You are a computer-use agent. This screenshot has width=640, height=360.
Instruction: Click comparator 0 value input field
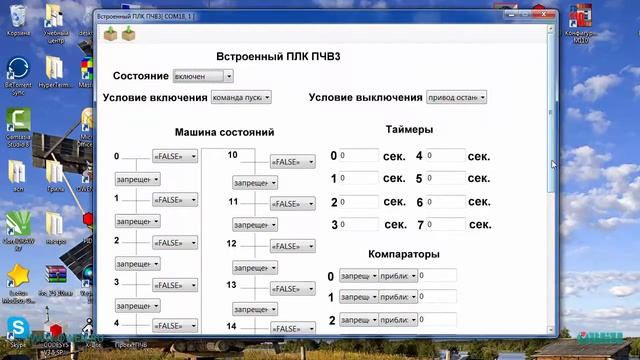[x=437, y=276]
